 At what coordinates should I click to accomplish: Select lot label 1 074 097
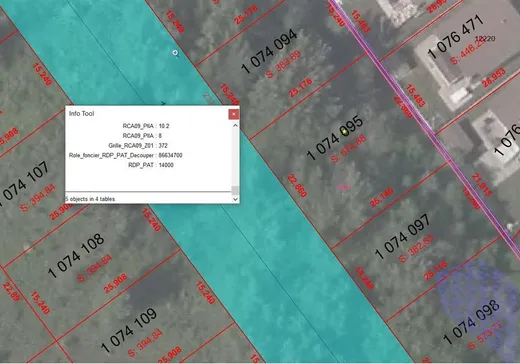point(403,237)
